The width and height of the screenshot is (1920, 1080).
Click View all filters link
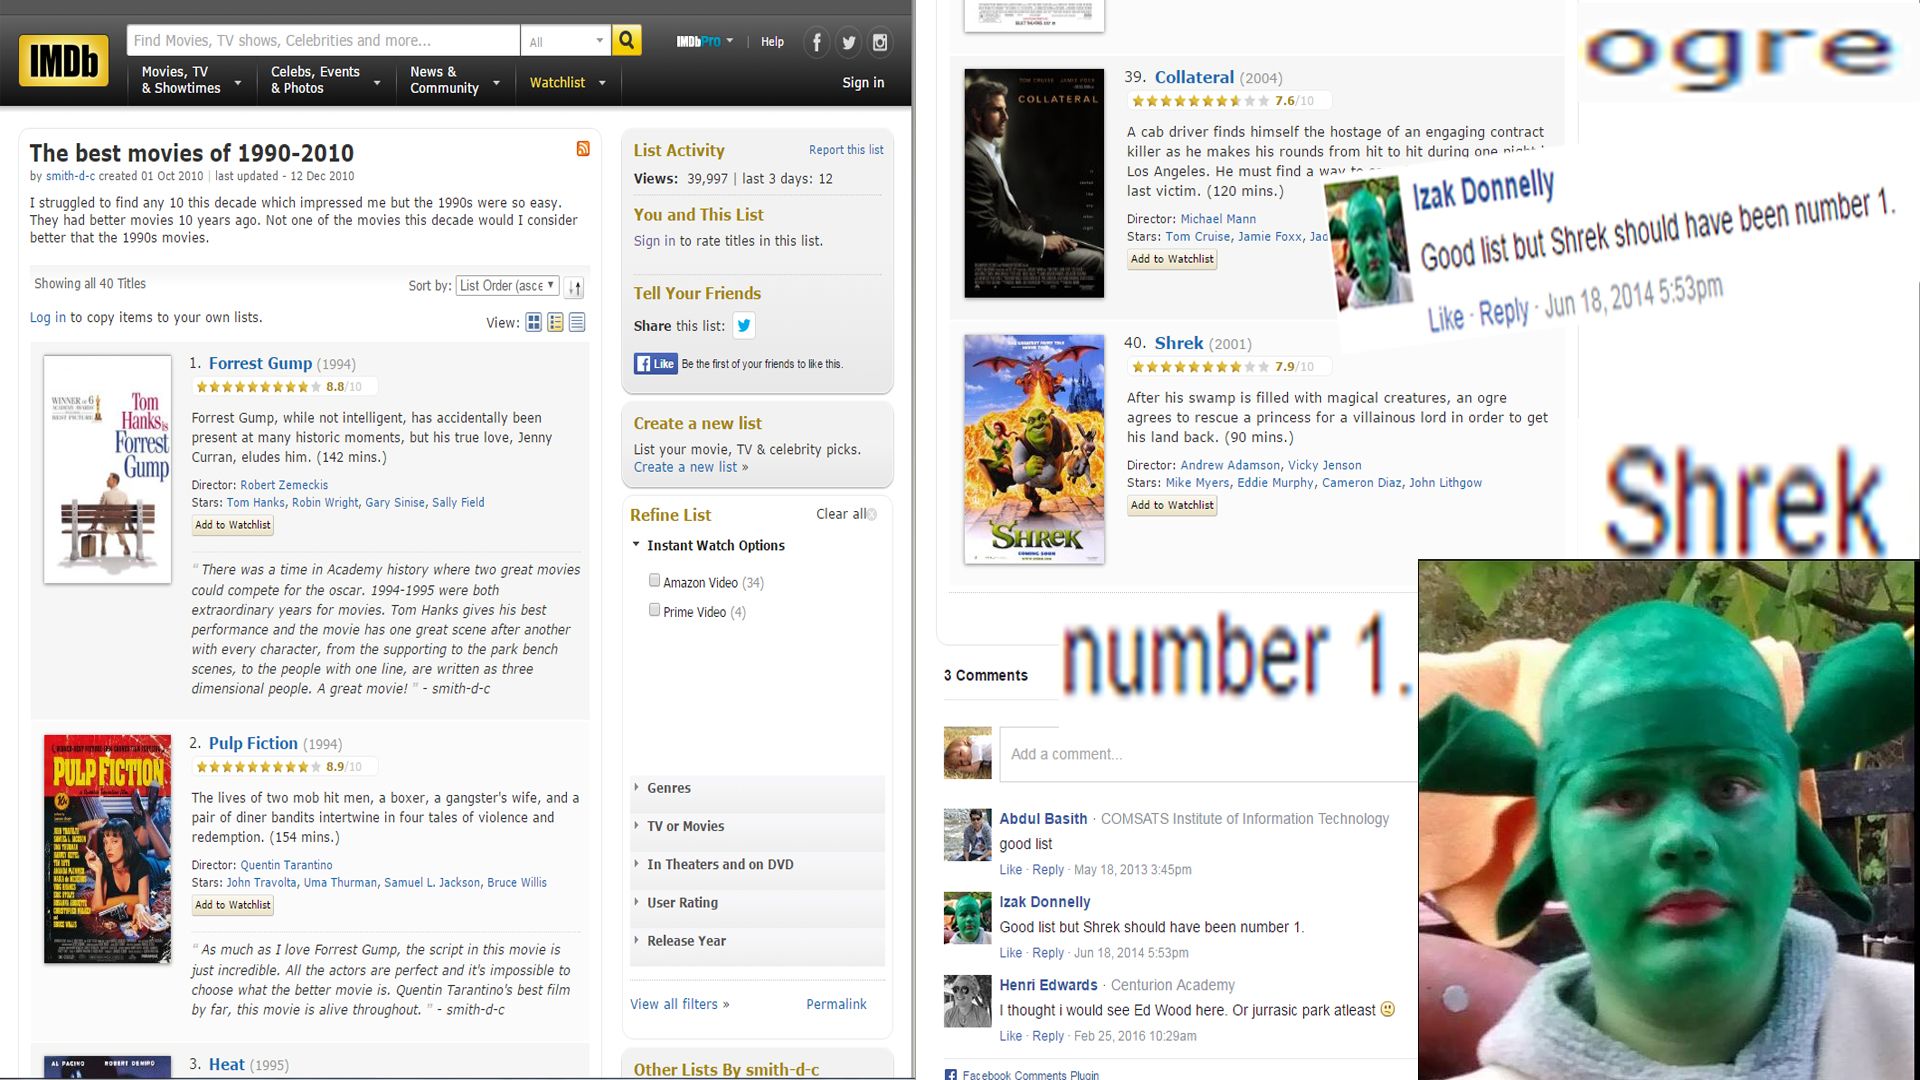pyautogui.click(x=679, y=1004)
